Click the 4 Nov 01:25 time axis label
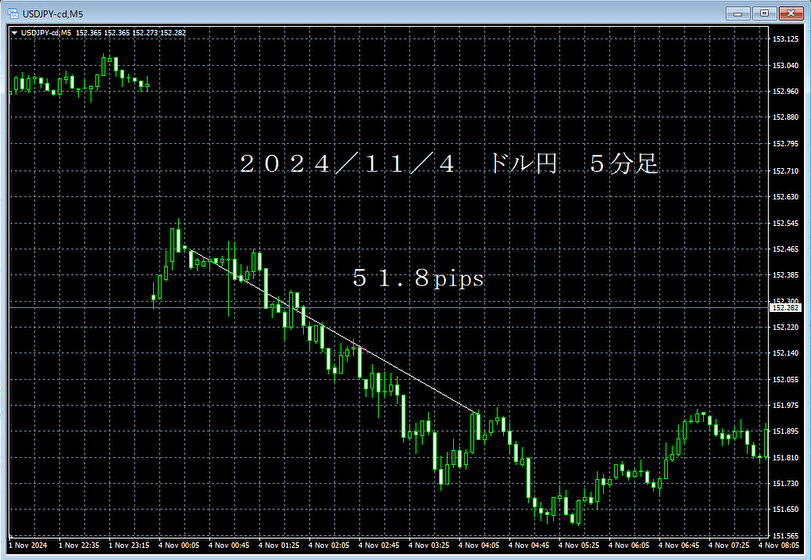 [x=279, y=545]
